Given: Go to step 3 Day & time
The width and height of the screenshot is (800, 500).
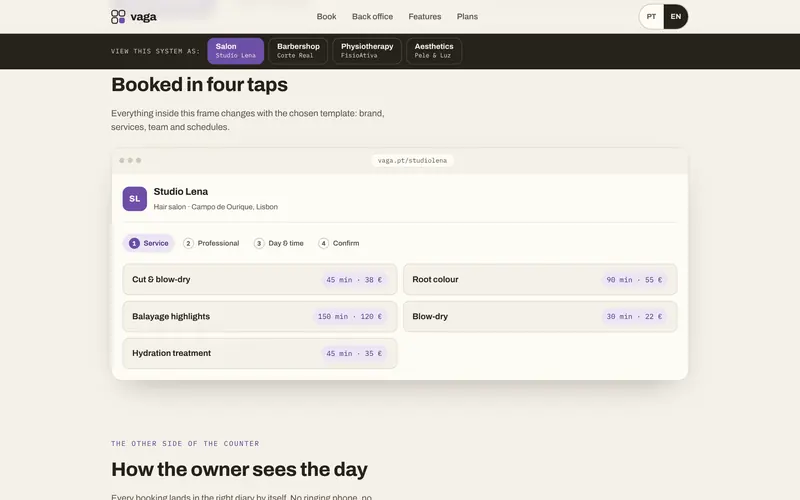Looking at the screenshot, I should pyautogui.click(x=279, y=243).
